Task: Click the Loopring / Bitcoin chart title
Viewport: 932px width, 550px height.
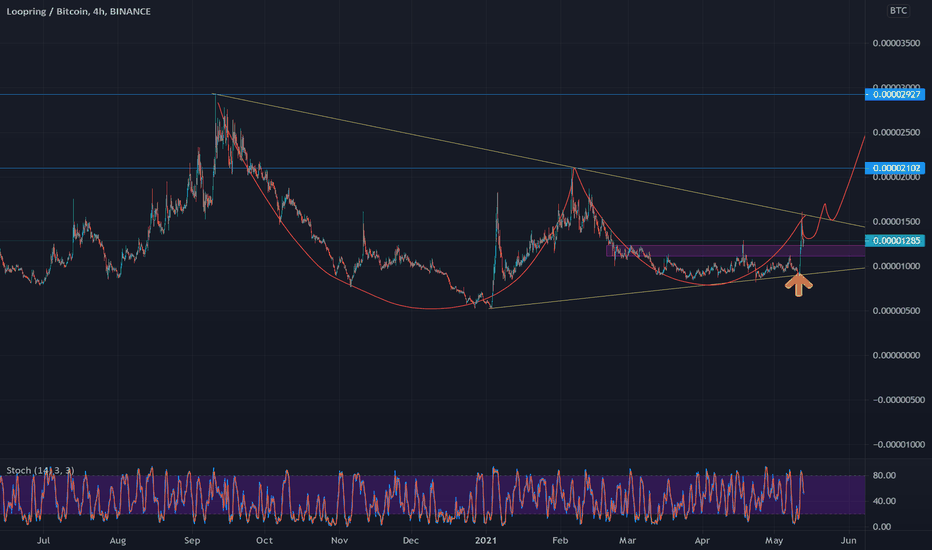Action: [78, 11]
